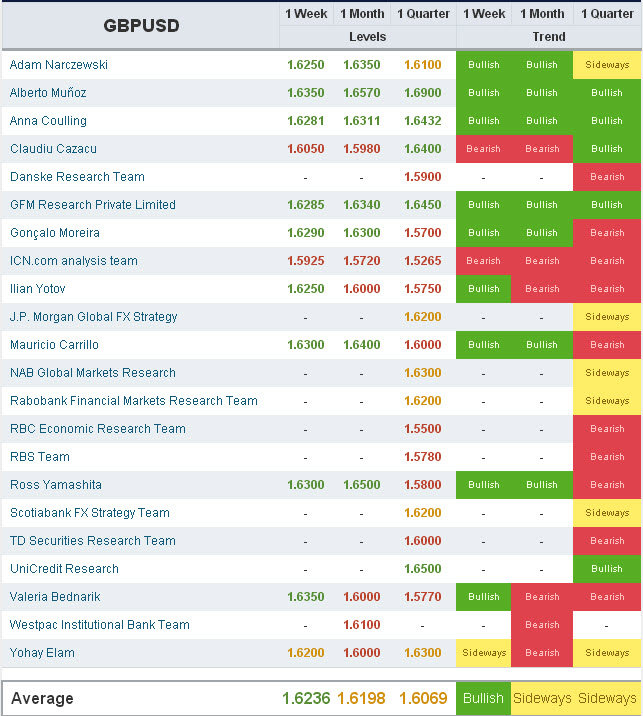The image size is (643, 716).
Task: Open Danske Research Team link
Action: pos(77,177)
